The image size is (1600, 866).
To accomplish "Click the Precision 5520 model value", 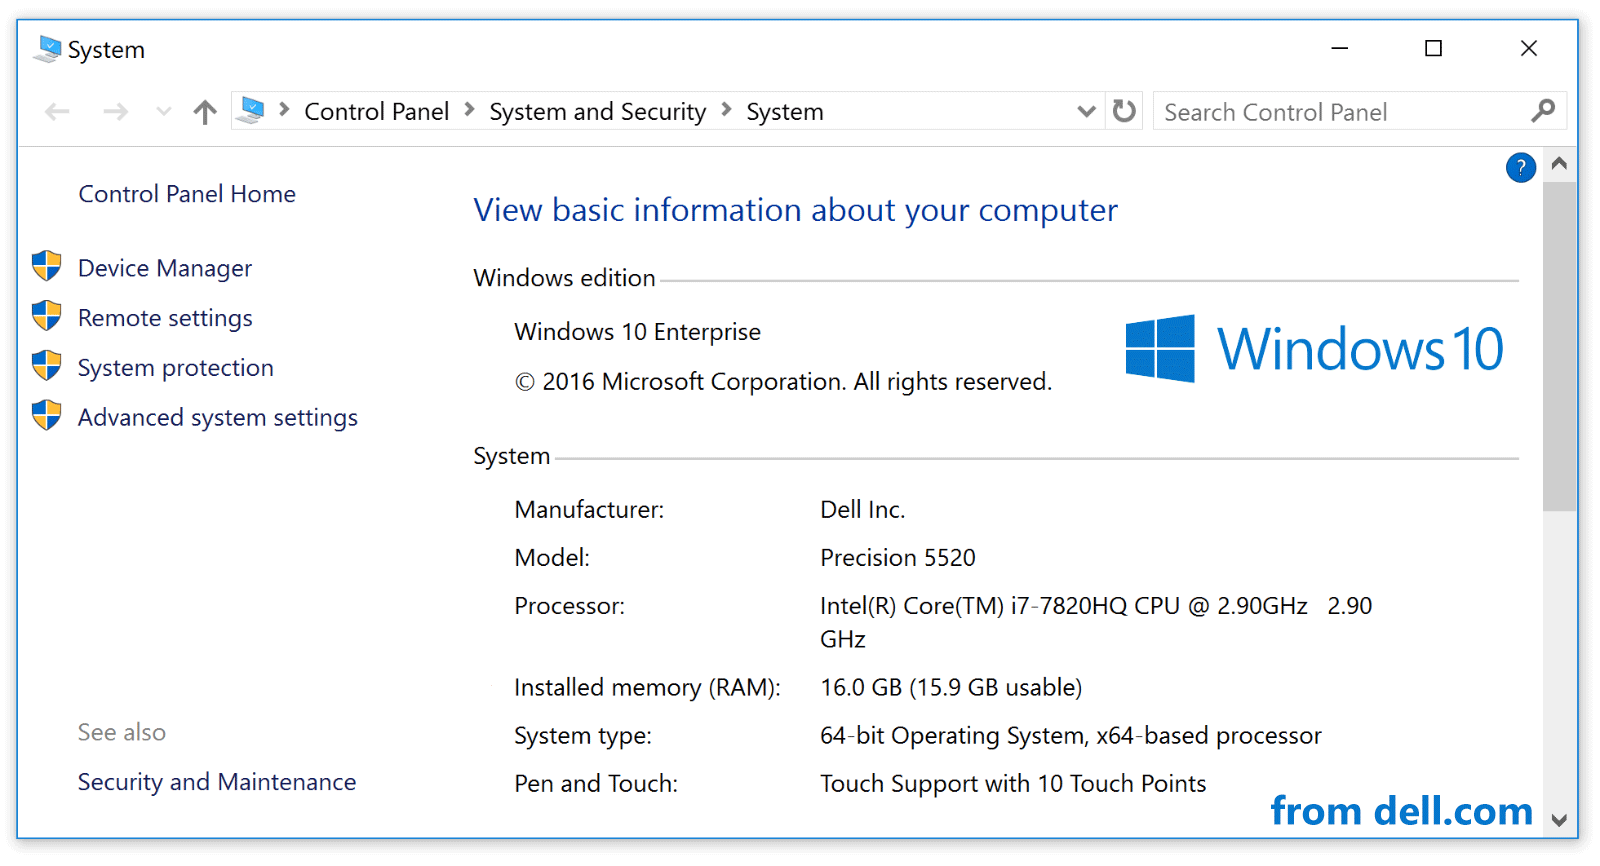I will pyautogui.click(x=897, y=558).
